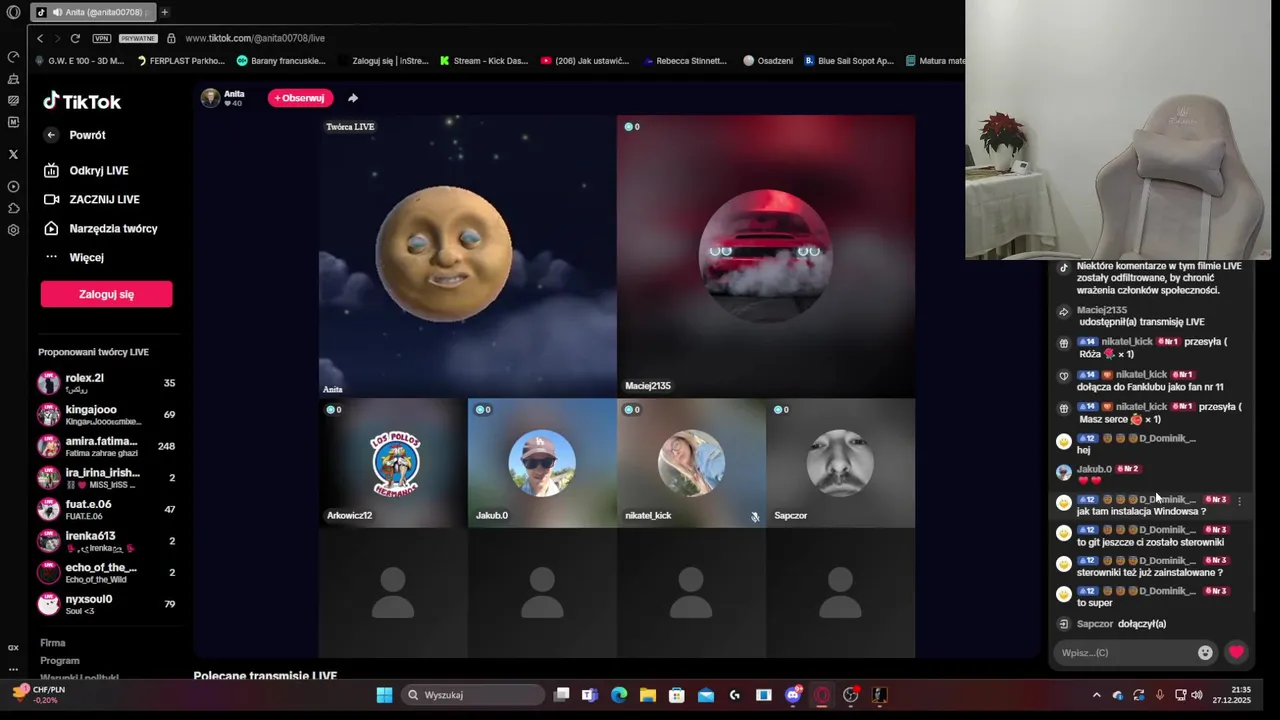Click the Zaloguj się button
The width and height of the screenshot is (1280, 720).
tap(106, 294)
